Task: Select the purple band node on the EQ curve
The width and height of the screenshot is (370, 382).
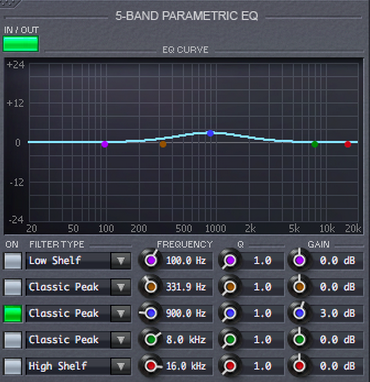Action: point(105,144)
